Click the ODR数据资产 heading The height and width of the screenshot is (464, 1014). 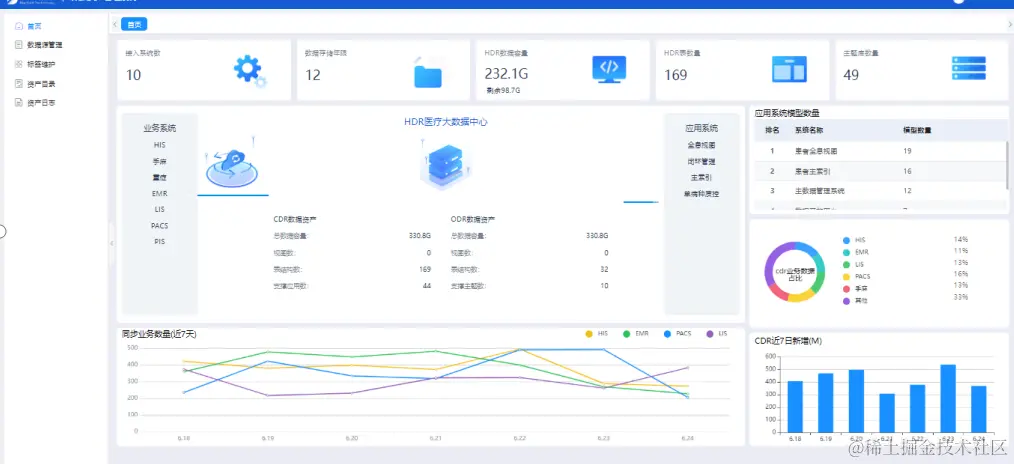coord(473,219)
